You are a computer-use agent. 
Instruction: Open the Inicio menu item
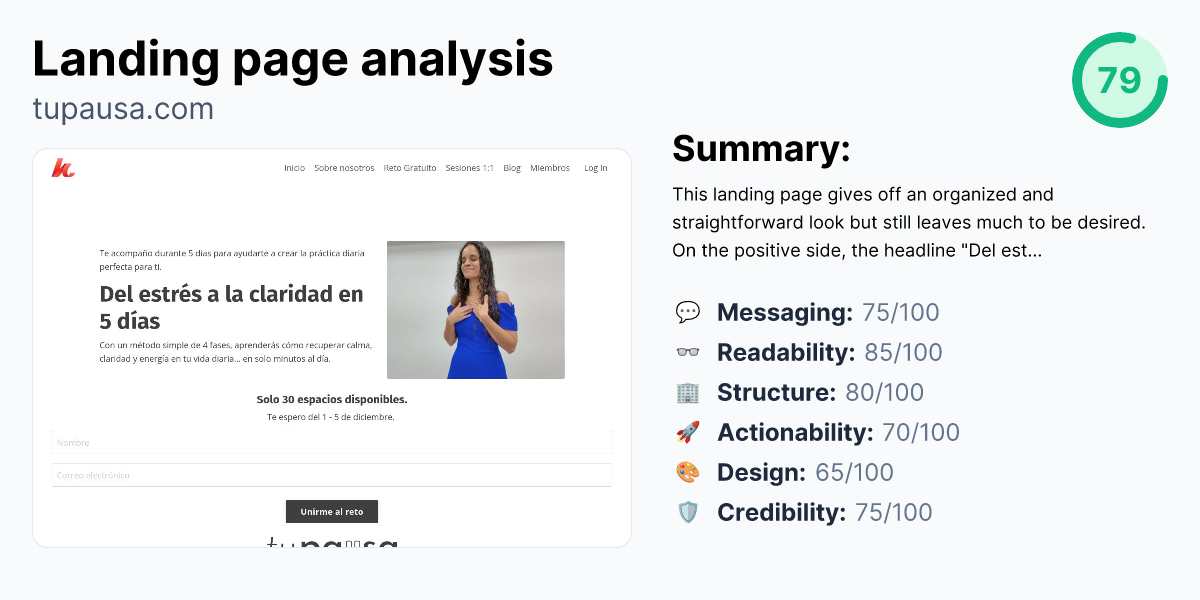coord(294,168)
